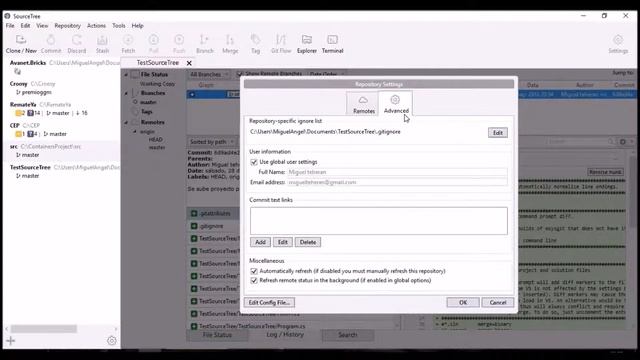Toggle Refresh remote status in background
The height and width of the screenshot is (360, 640).
click(x=254, y=280)
